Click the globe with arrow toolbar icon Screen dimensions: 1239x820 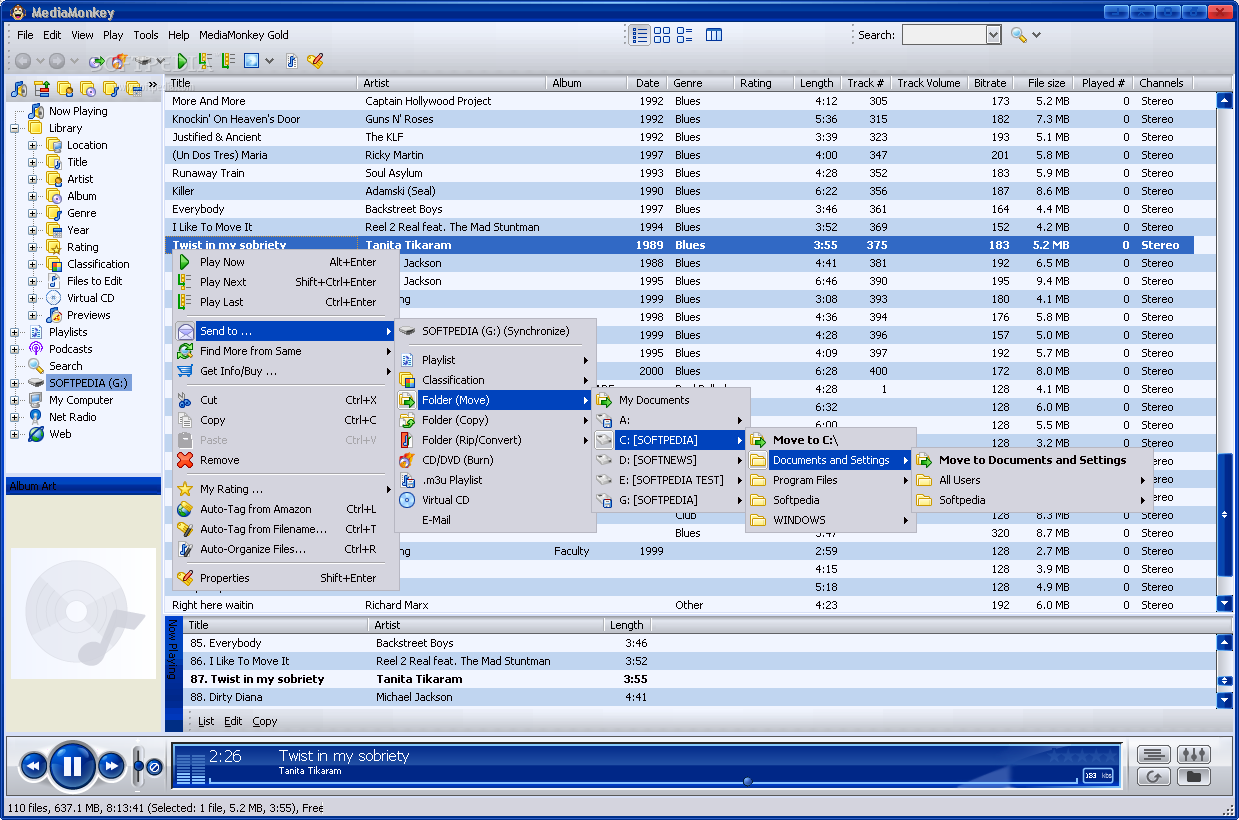click(x=96, y=61)
